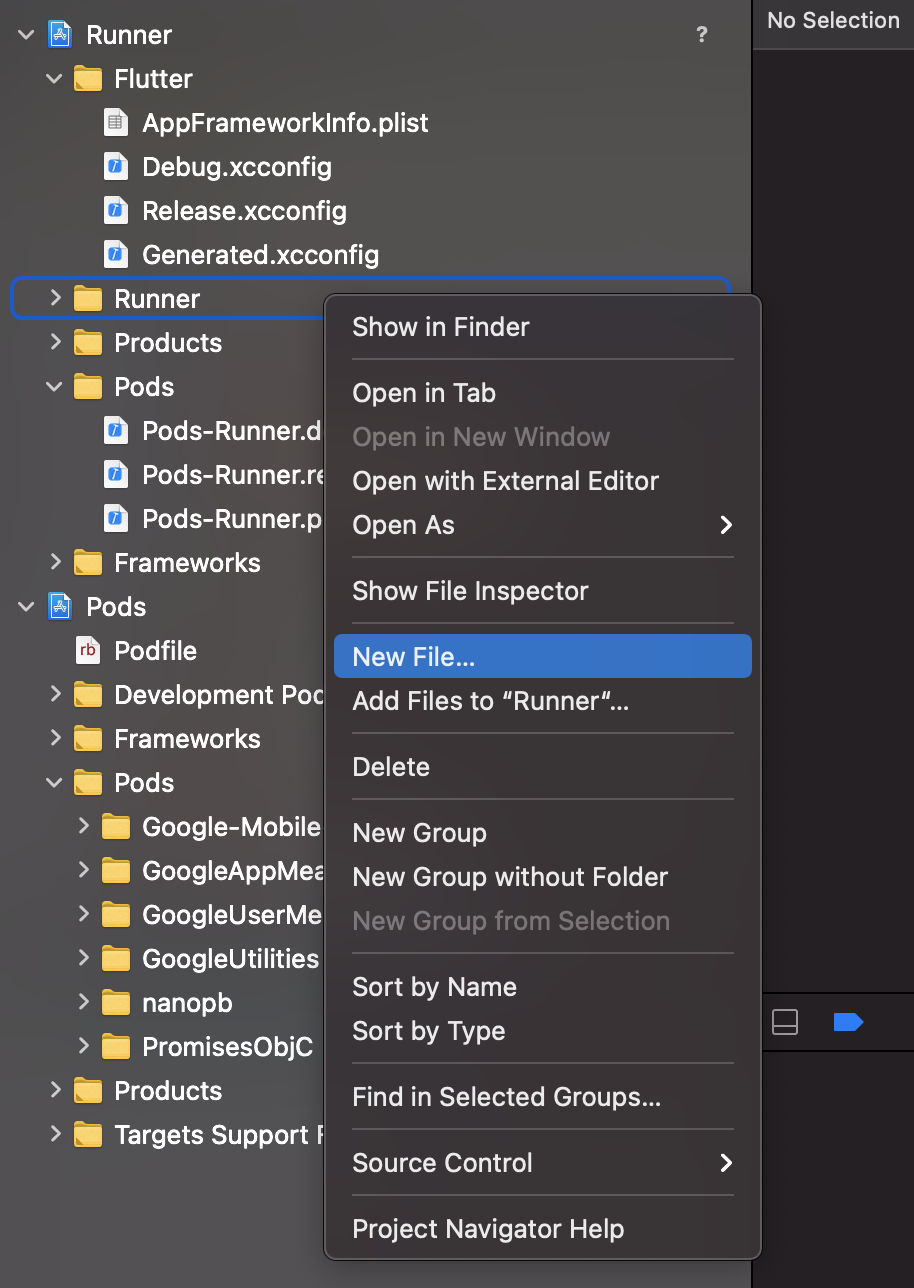Choose New File… from the context menu

[x=414, y=657]
